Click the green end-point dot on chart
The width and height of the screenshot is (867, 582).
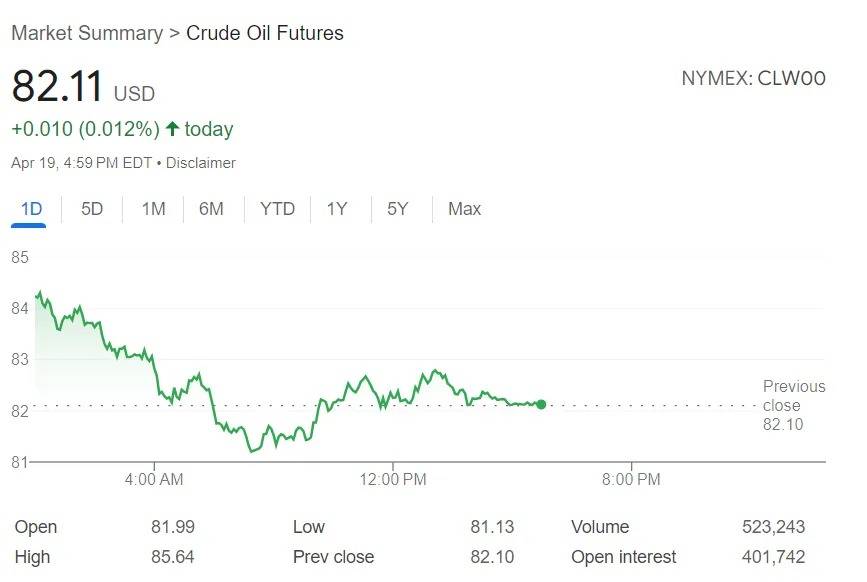coord(541,404)
